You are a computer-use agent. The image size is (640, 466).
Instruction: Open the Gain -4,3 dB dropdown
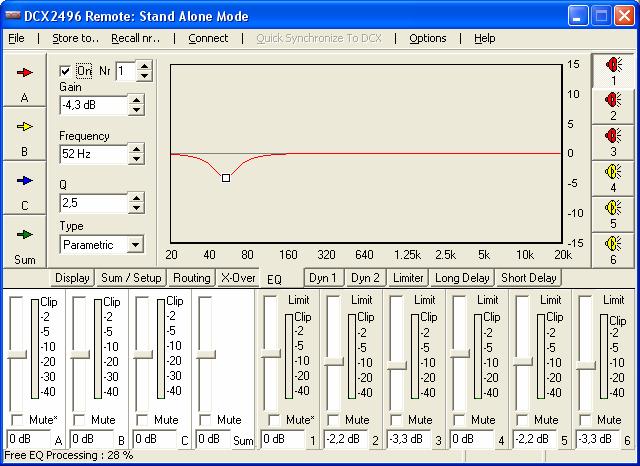pos(136,106)
